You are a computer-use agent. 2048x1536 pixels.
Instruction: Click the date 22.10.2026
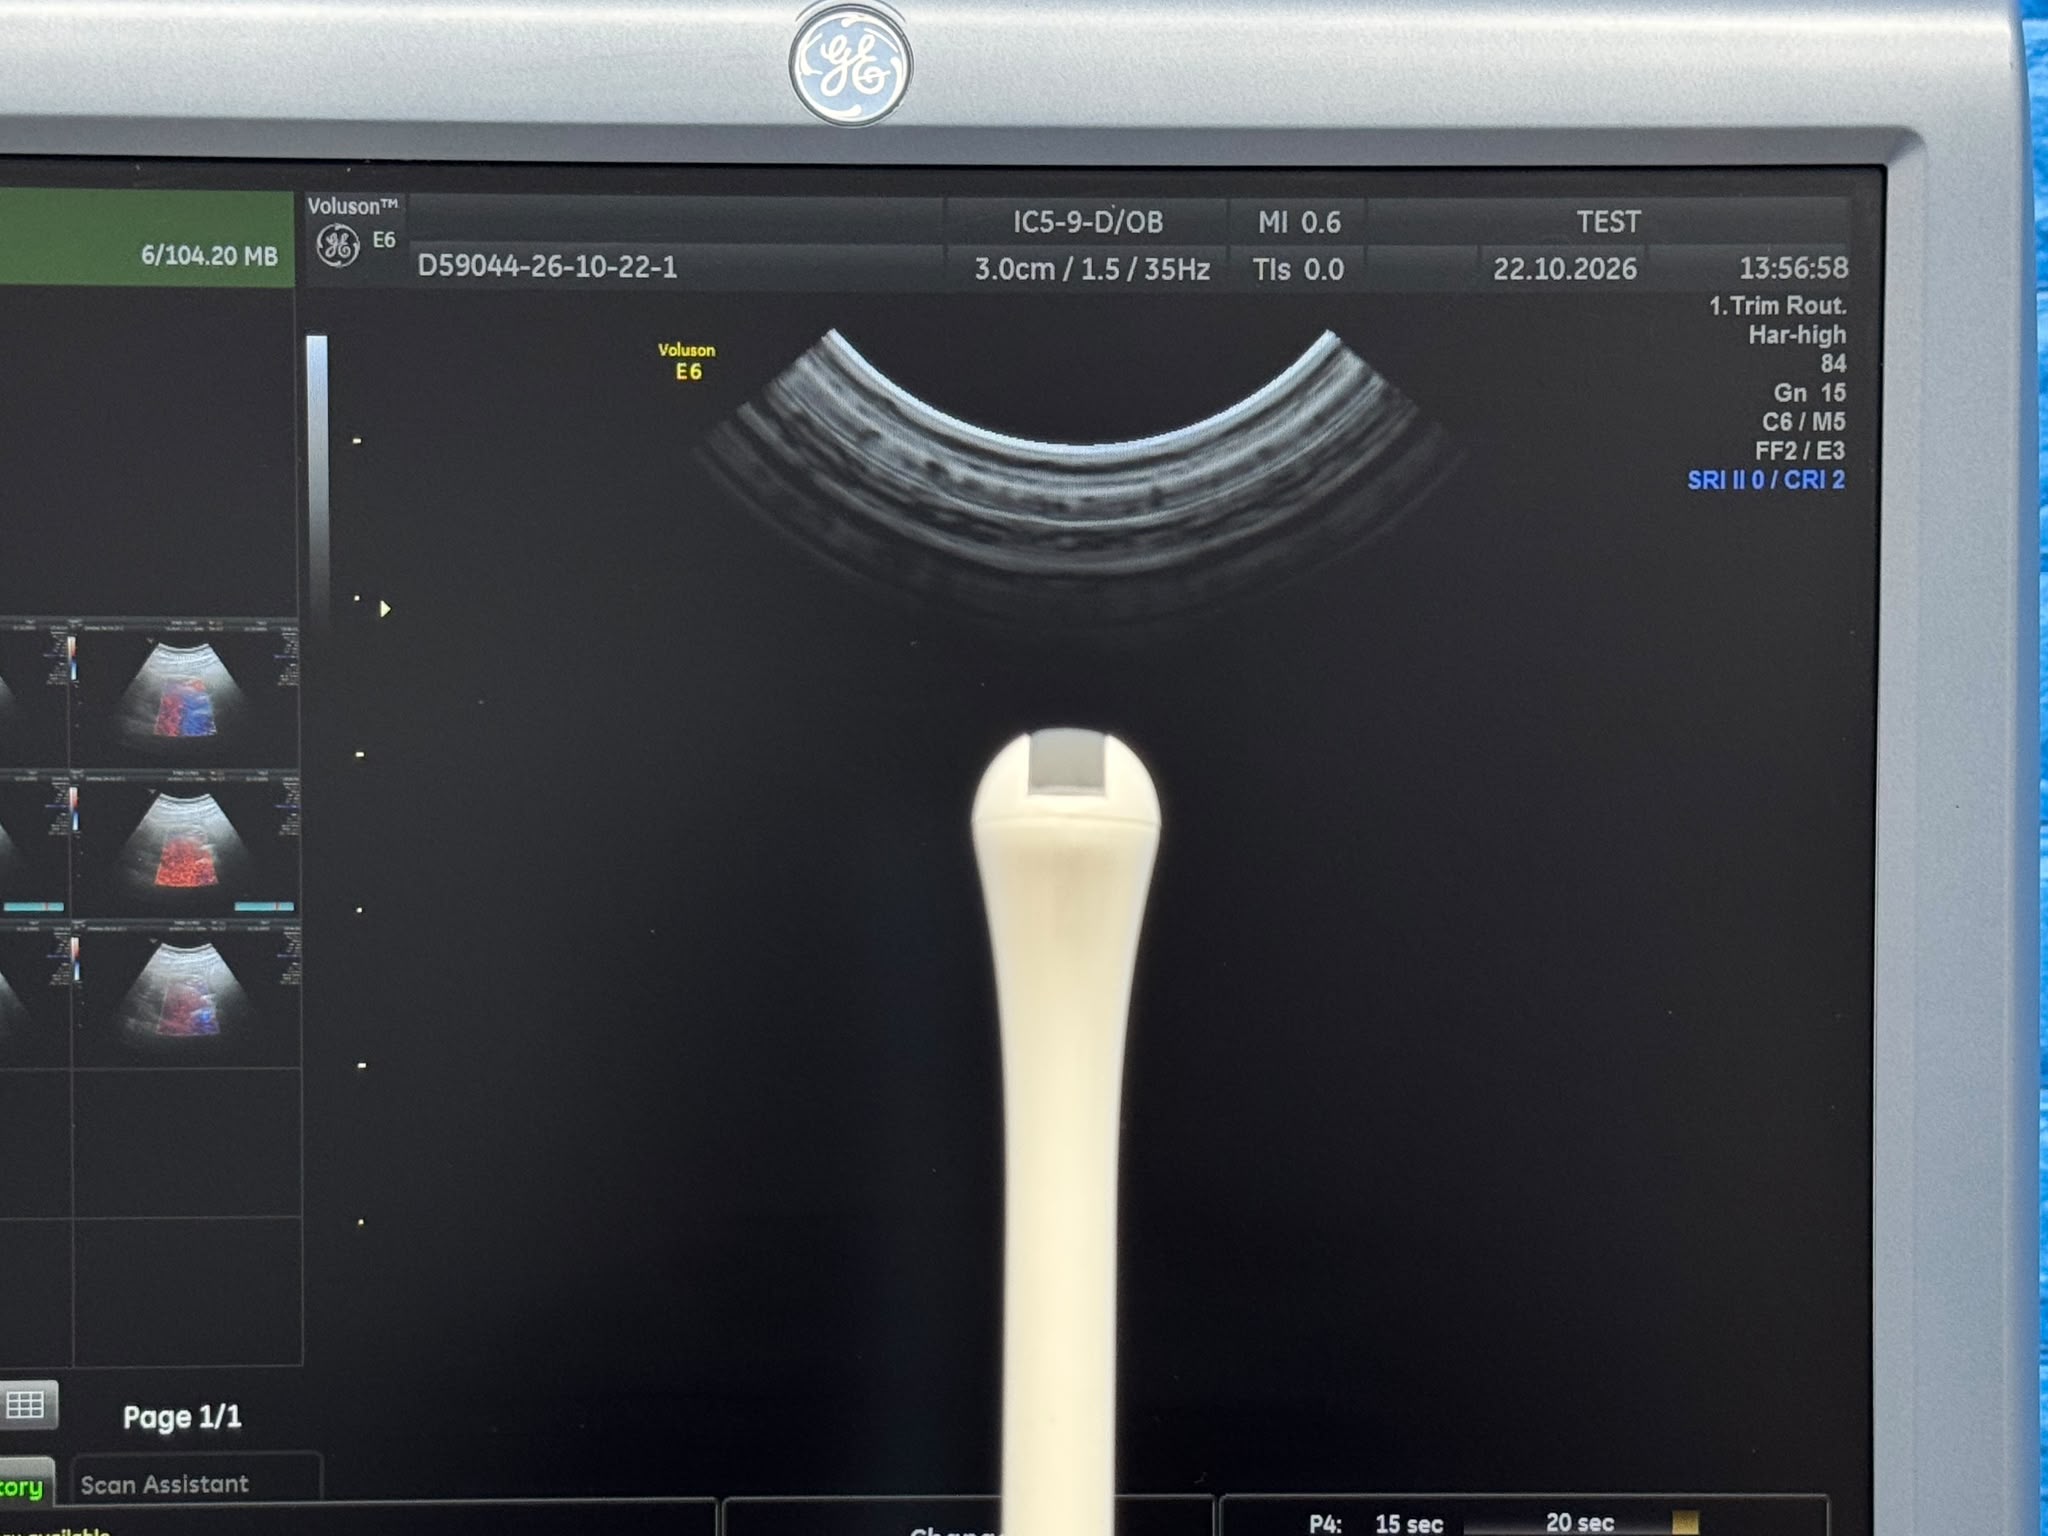coord(1565,268)
